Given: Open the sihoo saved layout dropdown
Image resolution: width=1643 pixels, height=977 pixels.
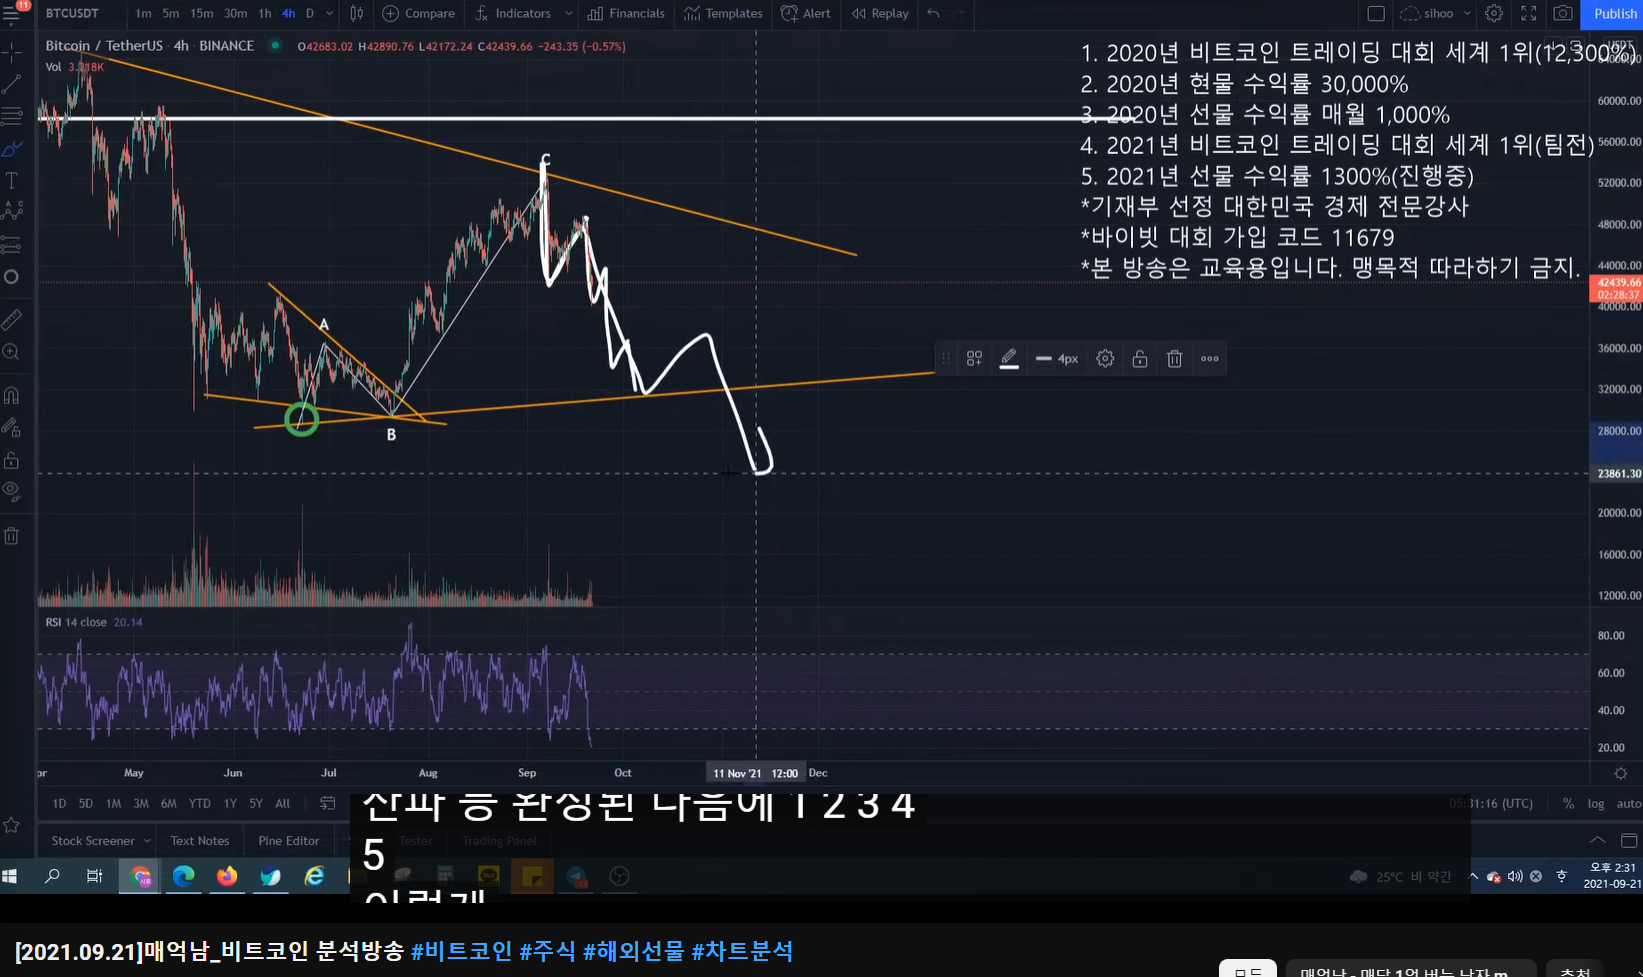Looking at the screenshot, I should tap(1436, 13).
